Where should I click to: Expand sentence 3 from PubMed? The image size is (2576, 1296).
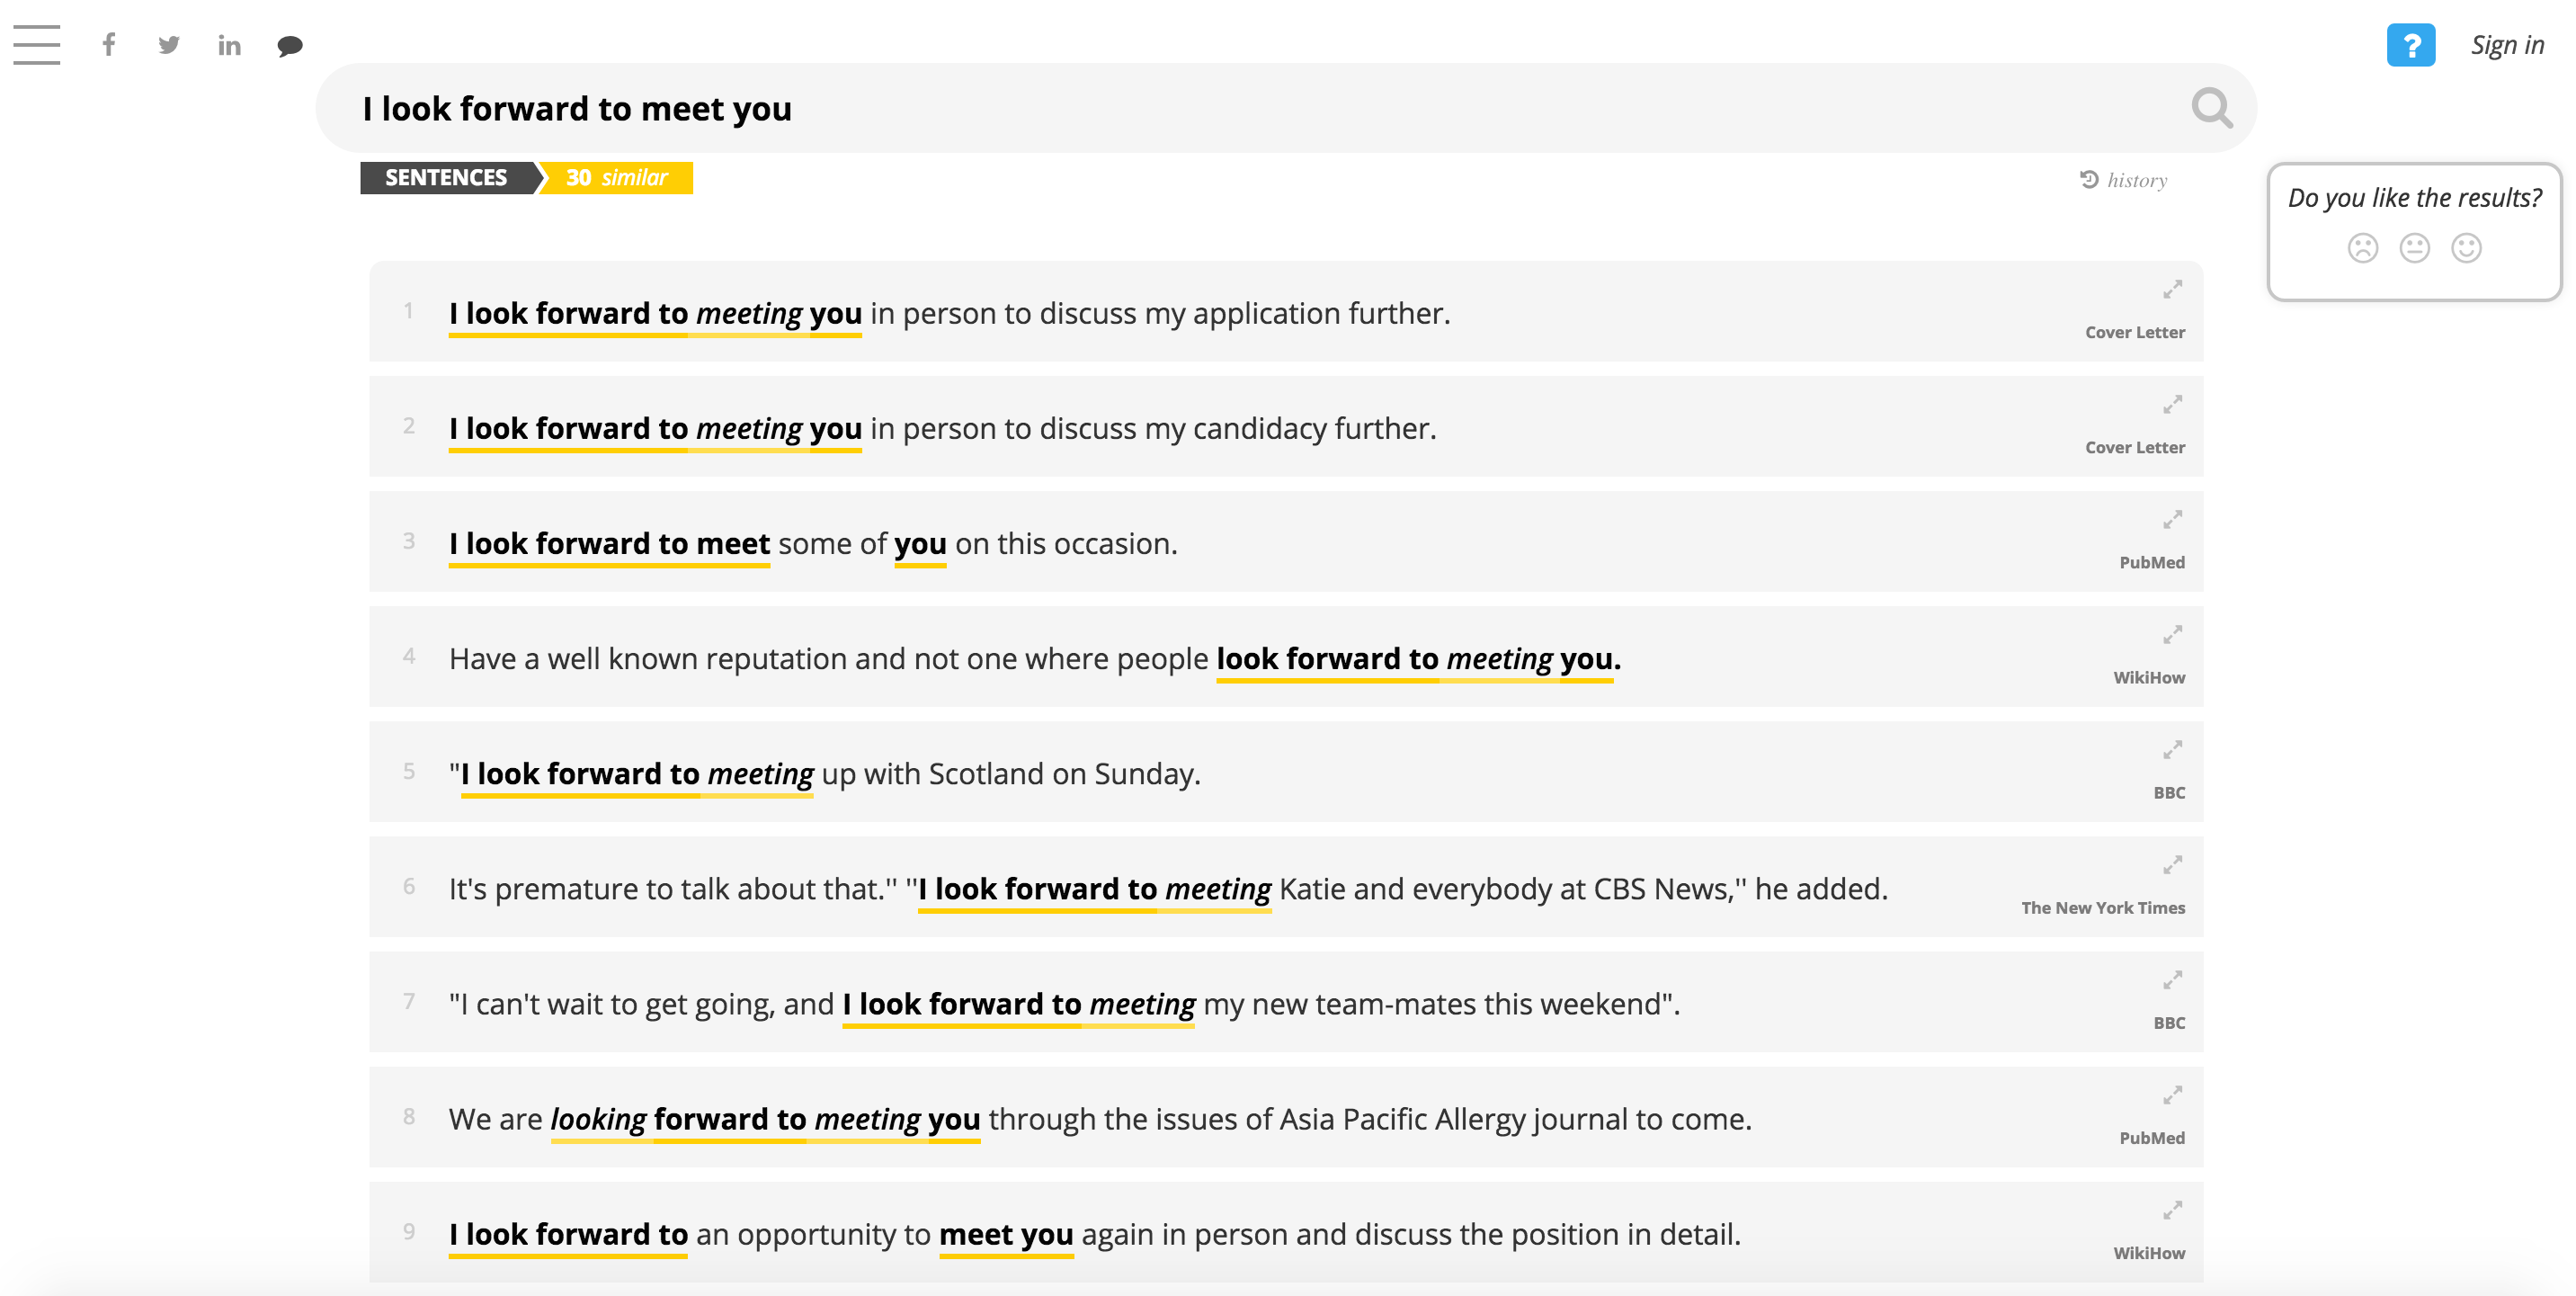click(x=2172, y=520)
